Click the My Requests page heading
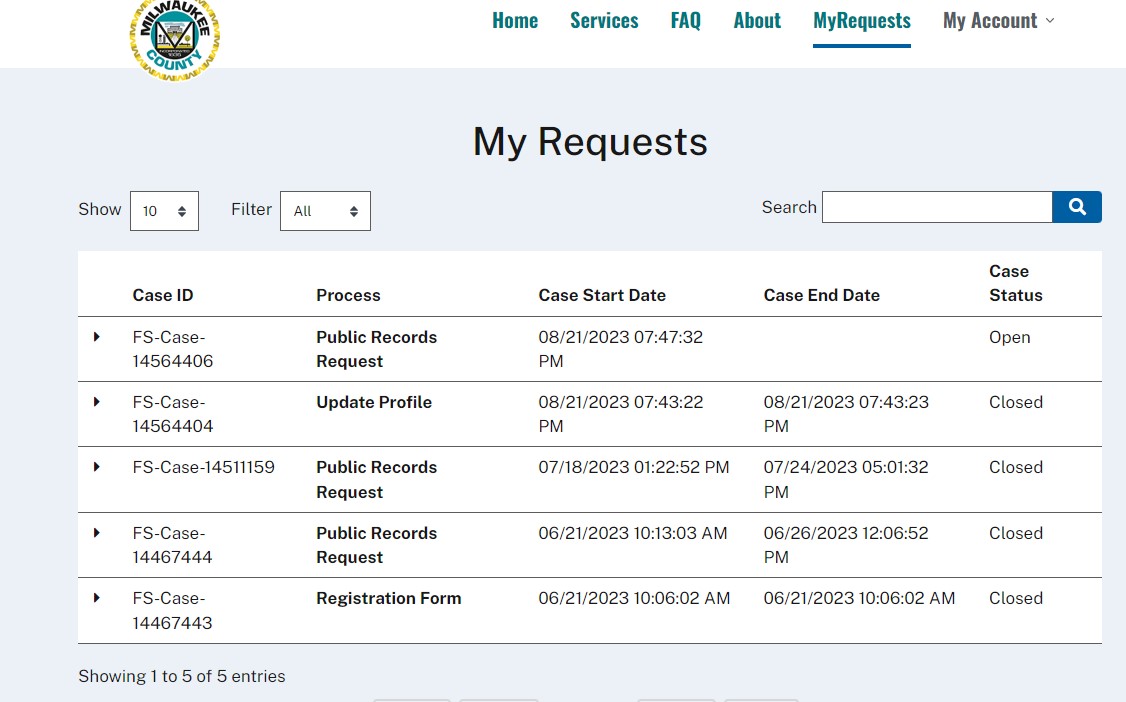 click(x=590, y=141)
